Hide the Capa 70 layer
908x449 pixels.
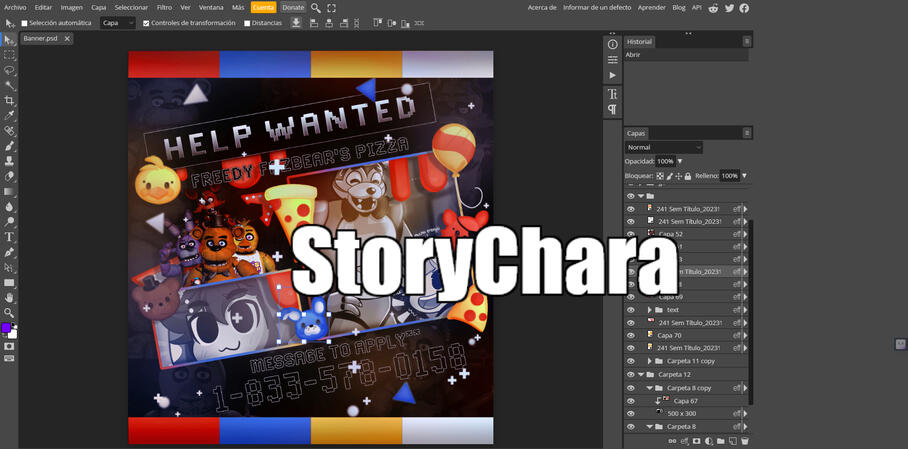point(630,335)
